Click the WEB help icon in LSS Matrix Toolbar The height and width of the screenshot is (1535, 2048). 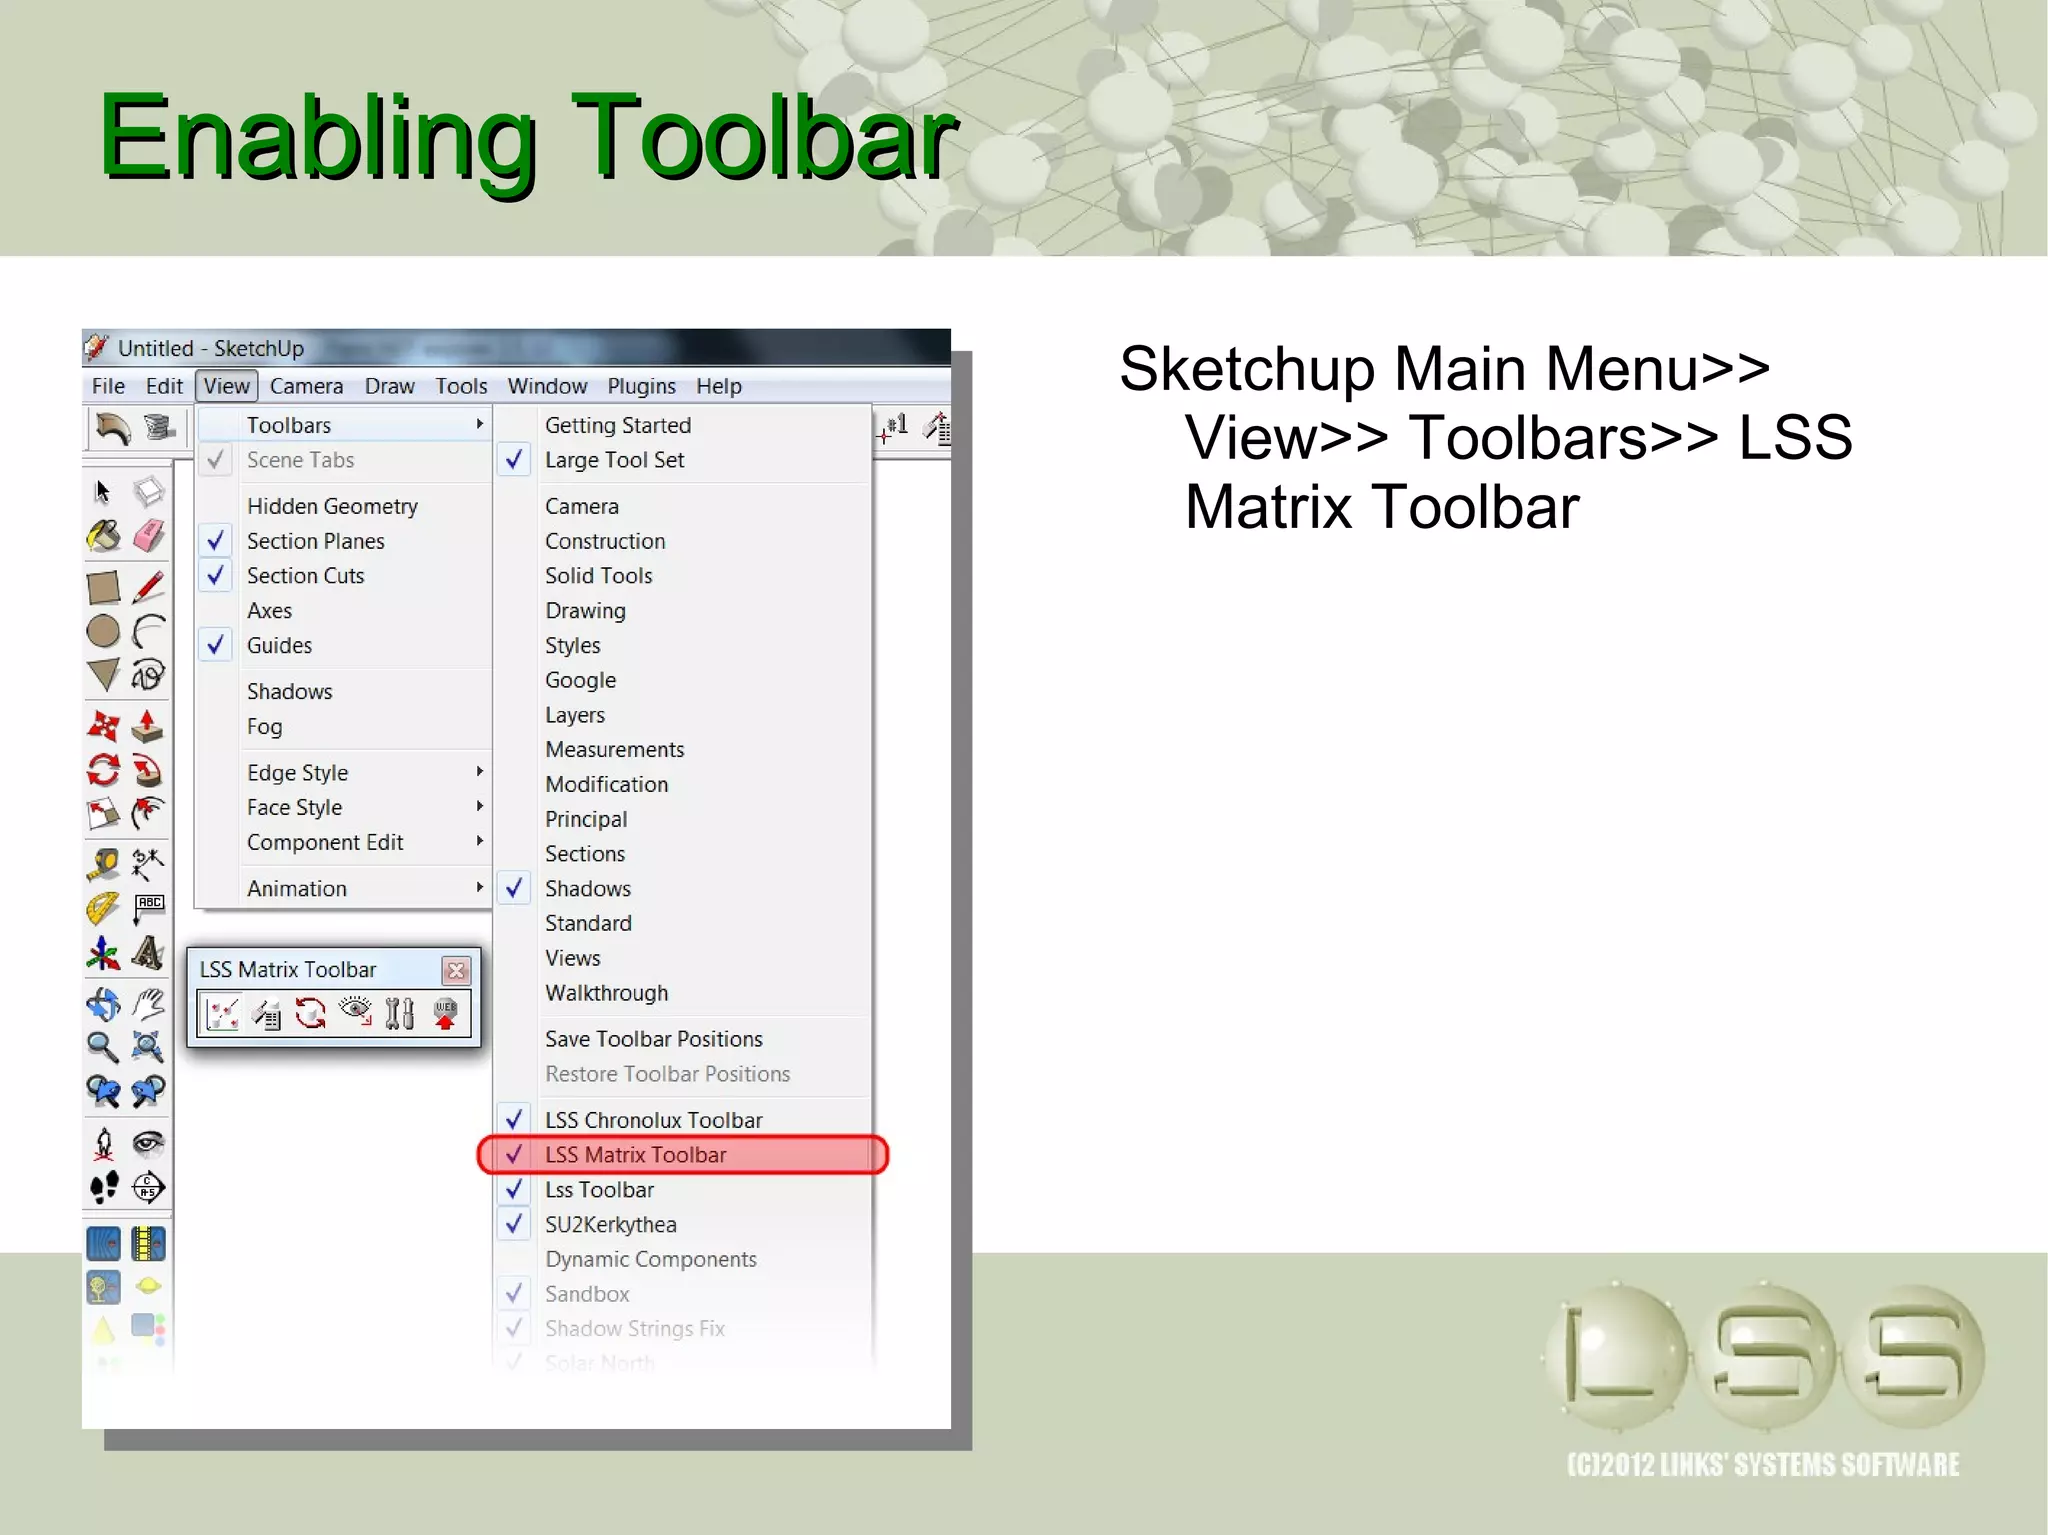(x=446, y=1014)
